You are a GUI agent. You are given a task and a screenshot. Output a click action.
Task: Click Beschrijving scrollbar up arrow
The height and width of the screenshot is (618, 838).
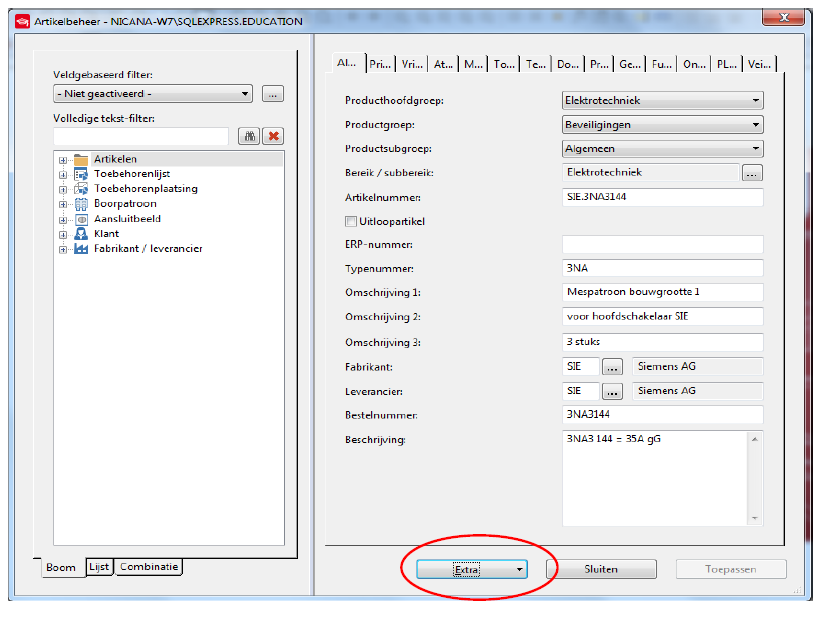click(x=755, y=439)
